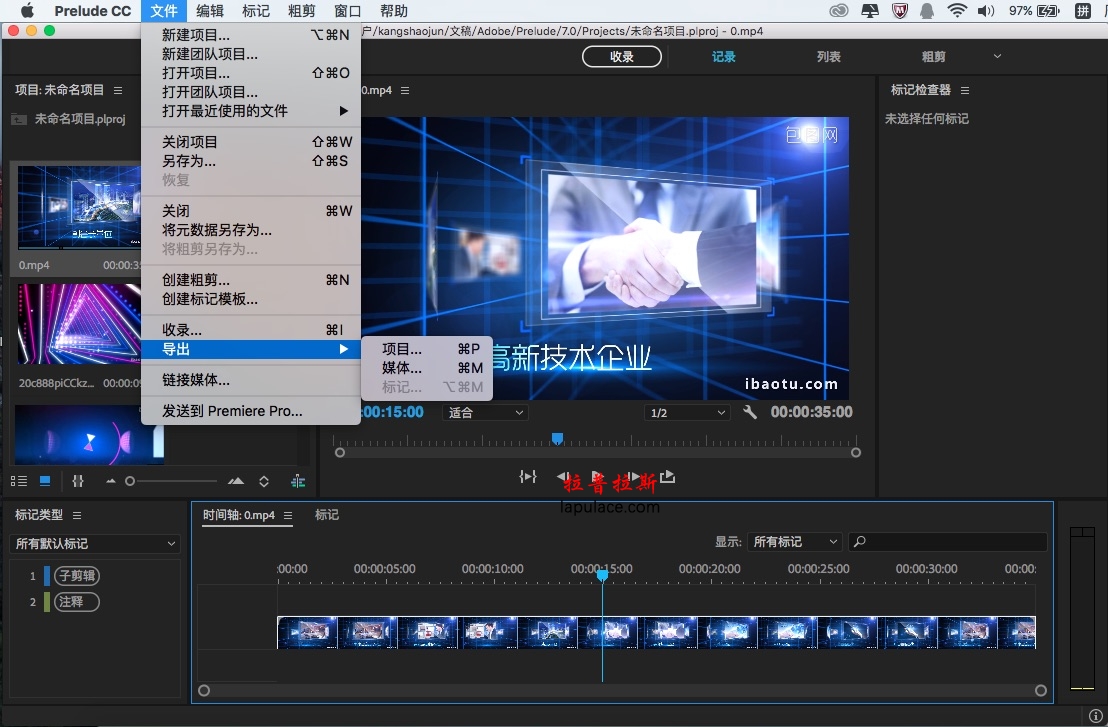
Task: Open the 1/2 playback resolution dropdown
Action: (687, 413)
